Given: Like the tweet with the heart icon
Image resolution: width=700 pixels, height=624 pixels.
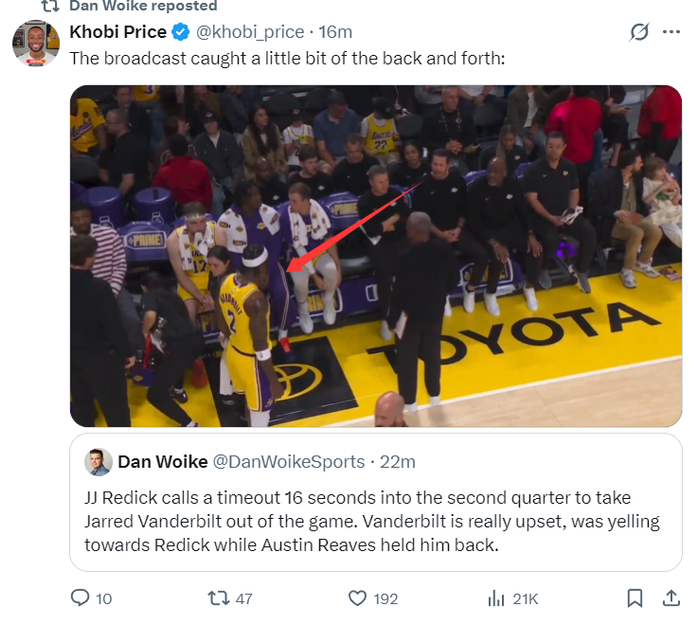Looking at the screenshot, I should point(357,598).
